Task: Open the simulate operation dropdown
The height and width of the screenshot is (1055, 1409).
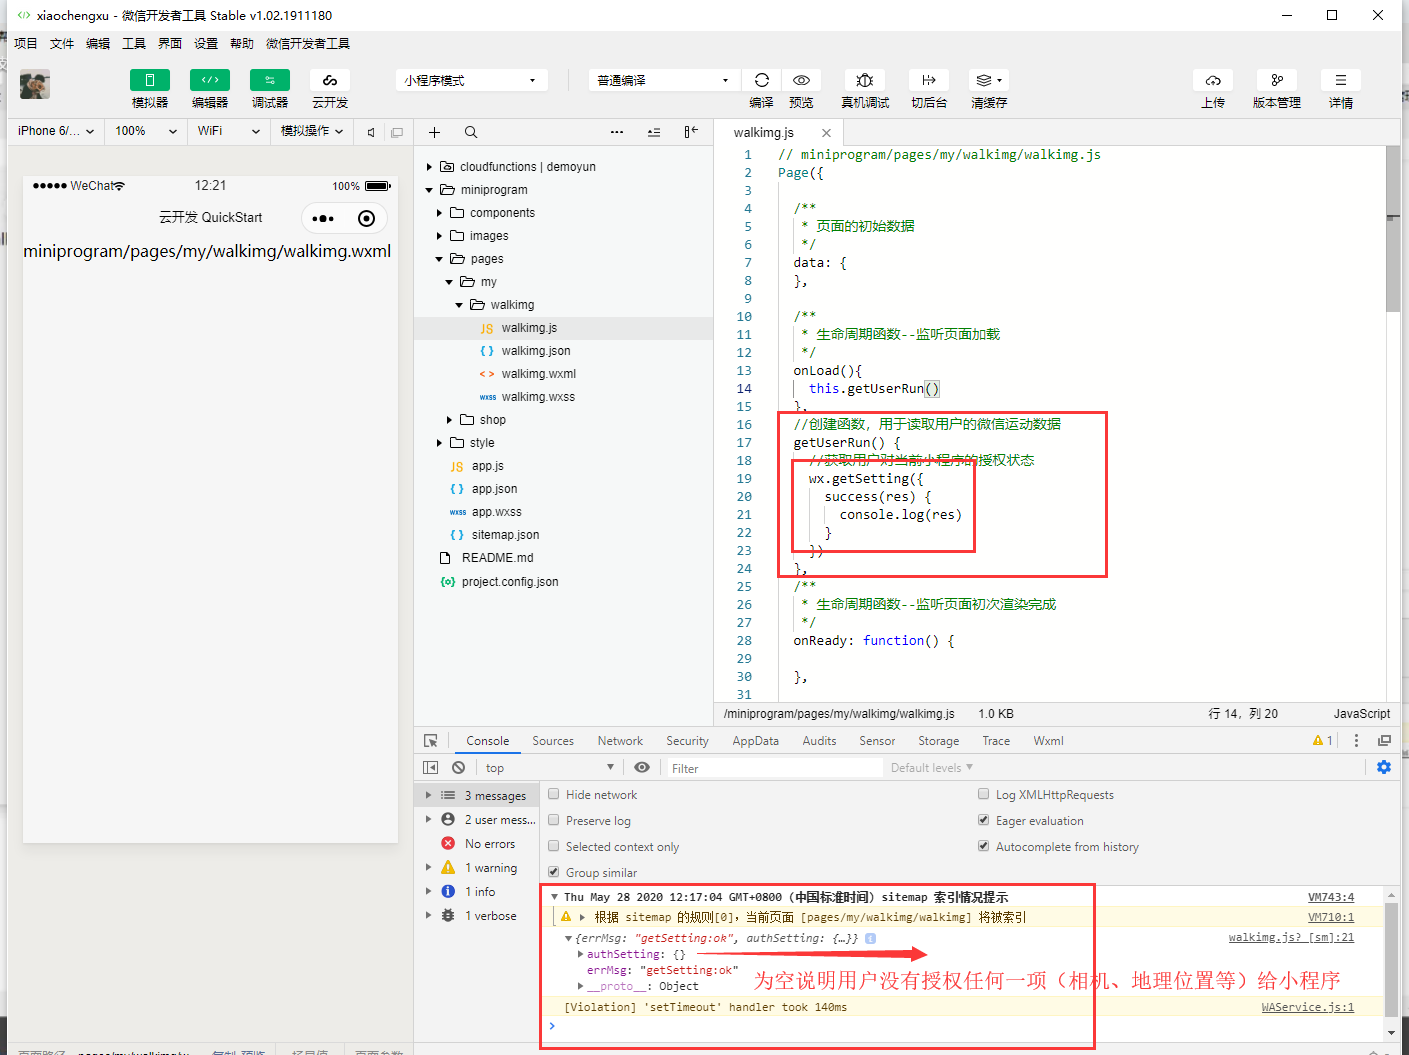Action: click(312, 131)
